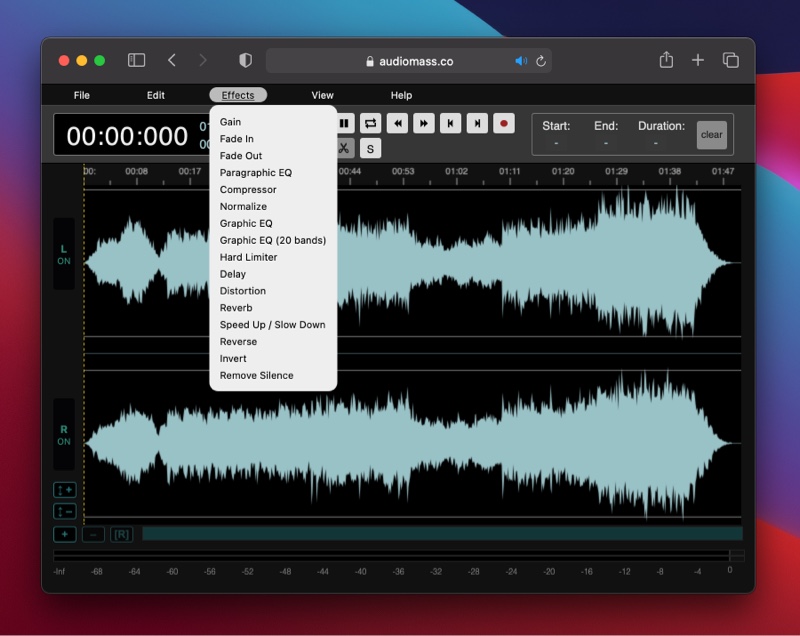Click Safari privacy shield icon
800x636 pixels.
tap(245, 61)
